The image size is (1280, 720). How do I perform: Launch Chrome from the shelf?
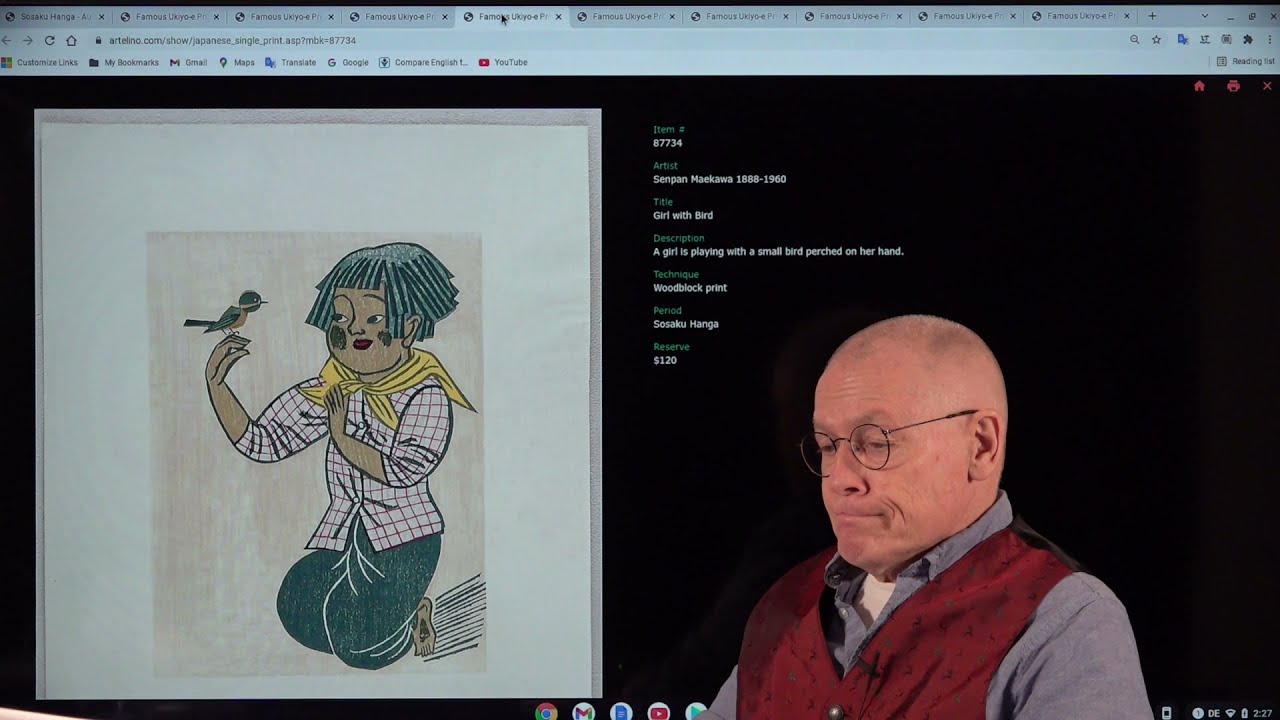pyautogui.click(x=546, y=712)
